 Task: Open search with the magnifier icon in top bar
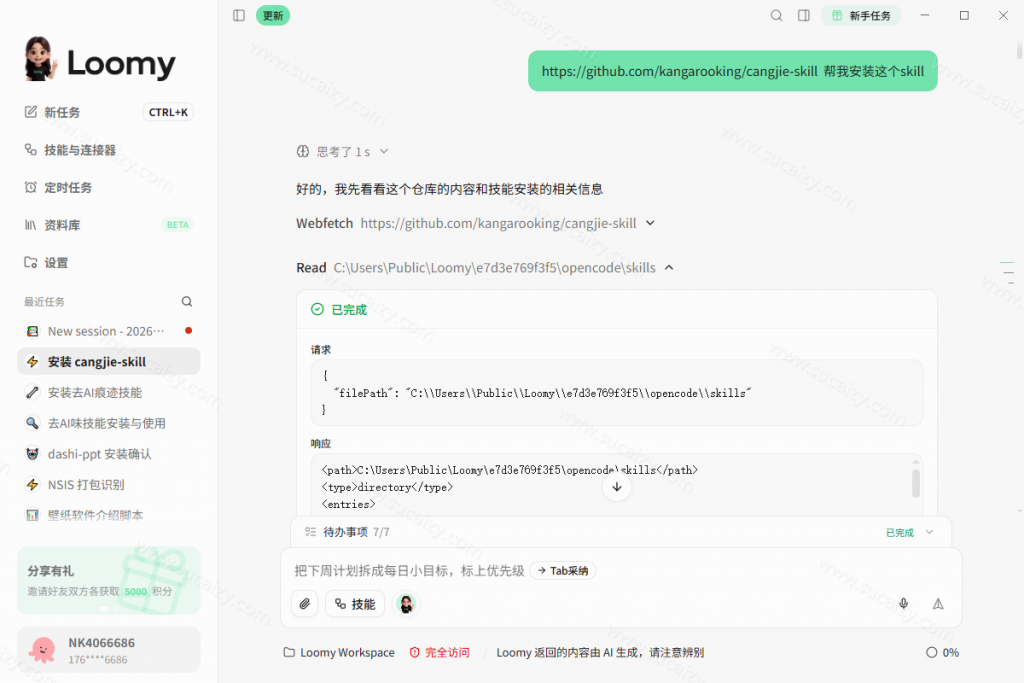tap(776, 16)
